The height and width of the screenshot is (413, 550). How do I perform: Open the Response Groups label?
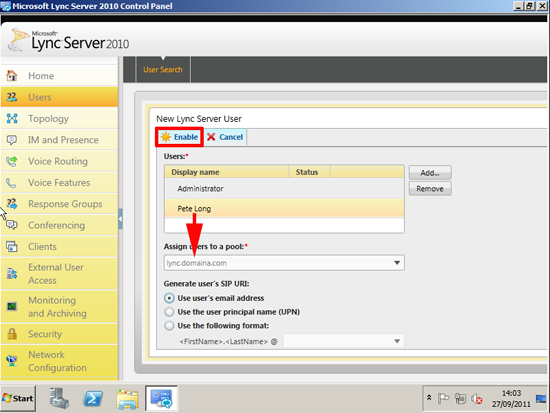point(65,204)
